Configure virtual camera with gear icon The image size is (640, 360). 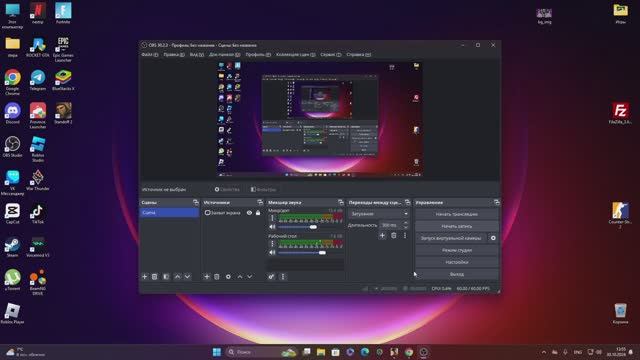(493, 238)
